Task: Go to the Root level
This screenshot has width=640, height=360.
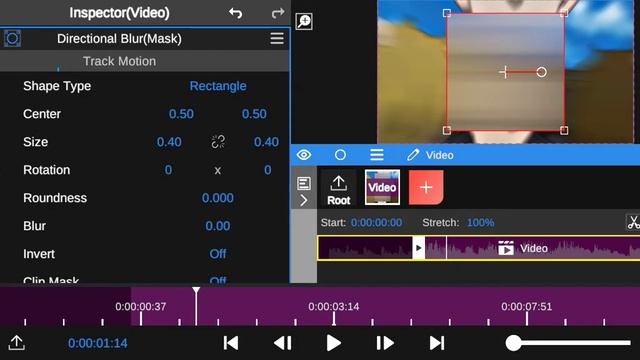Action: (338, 190)
